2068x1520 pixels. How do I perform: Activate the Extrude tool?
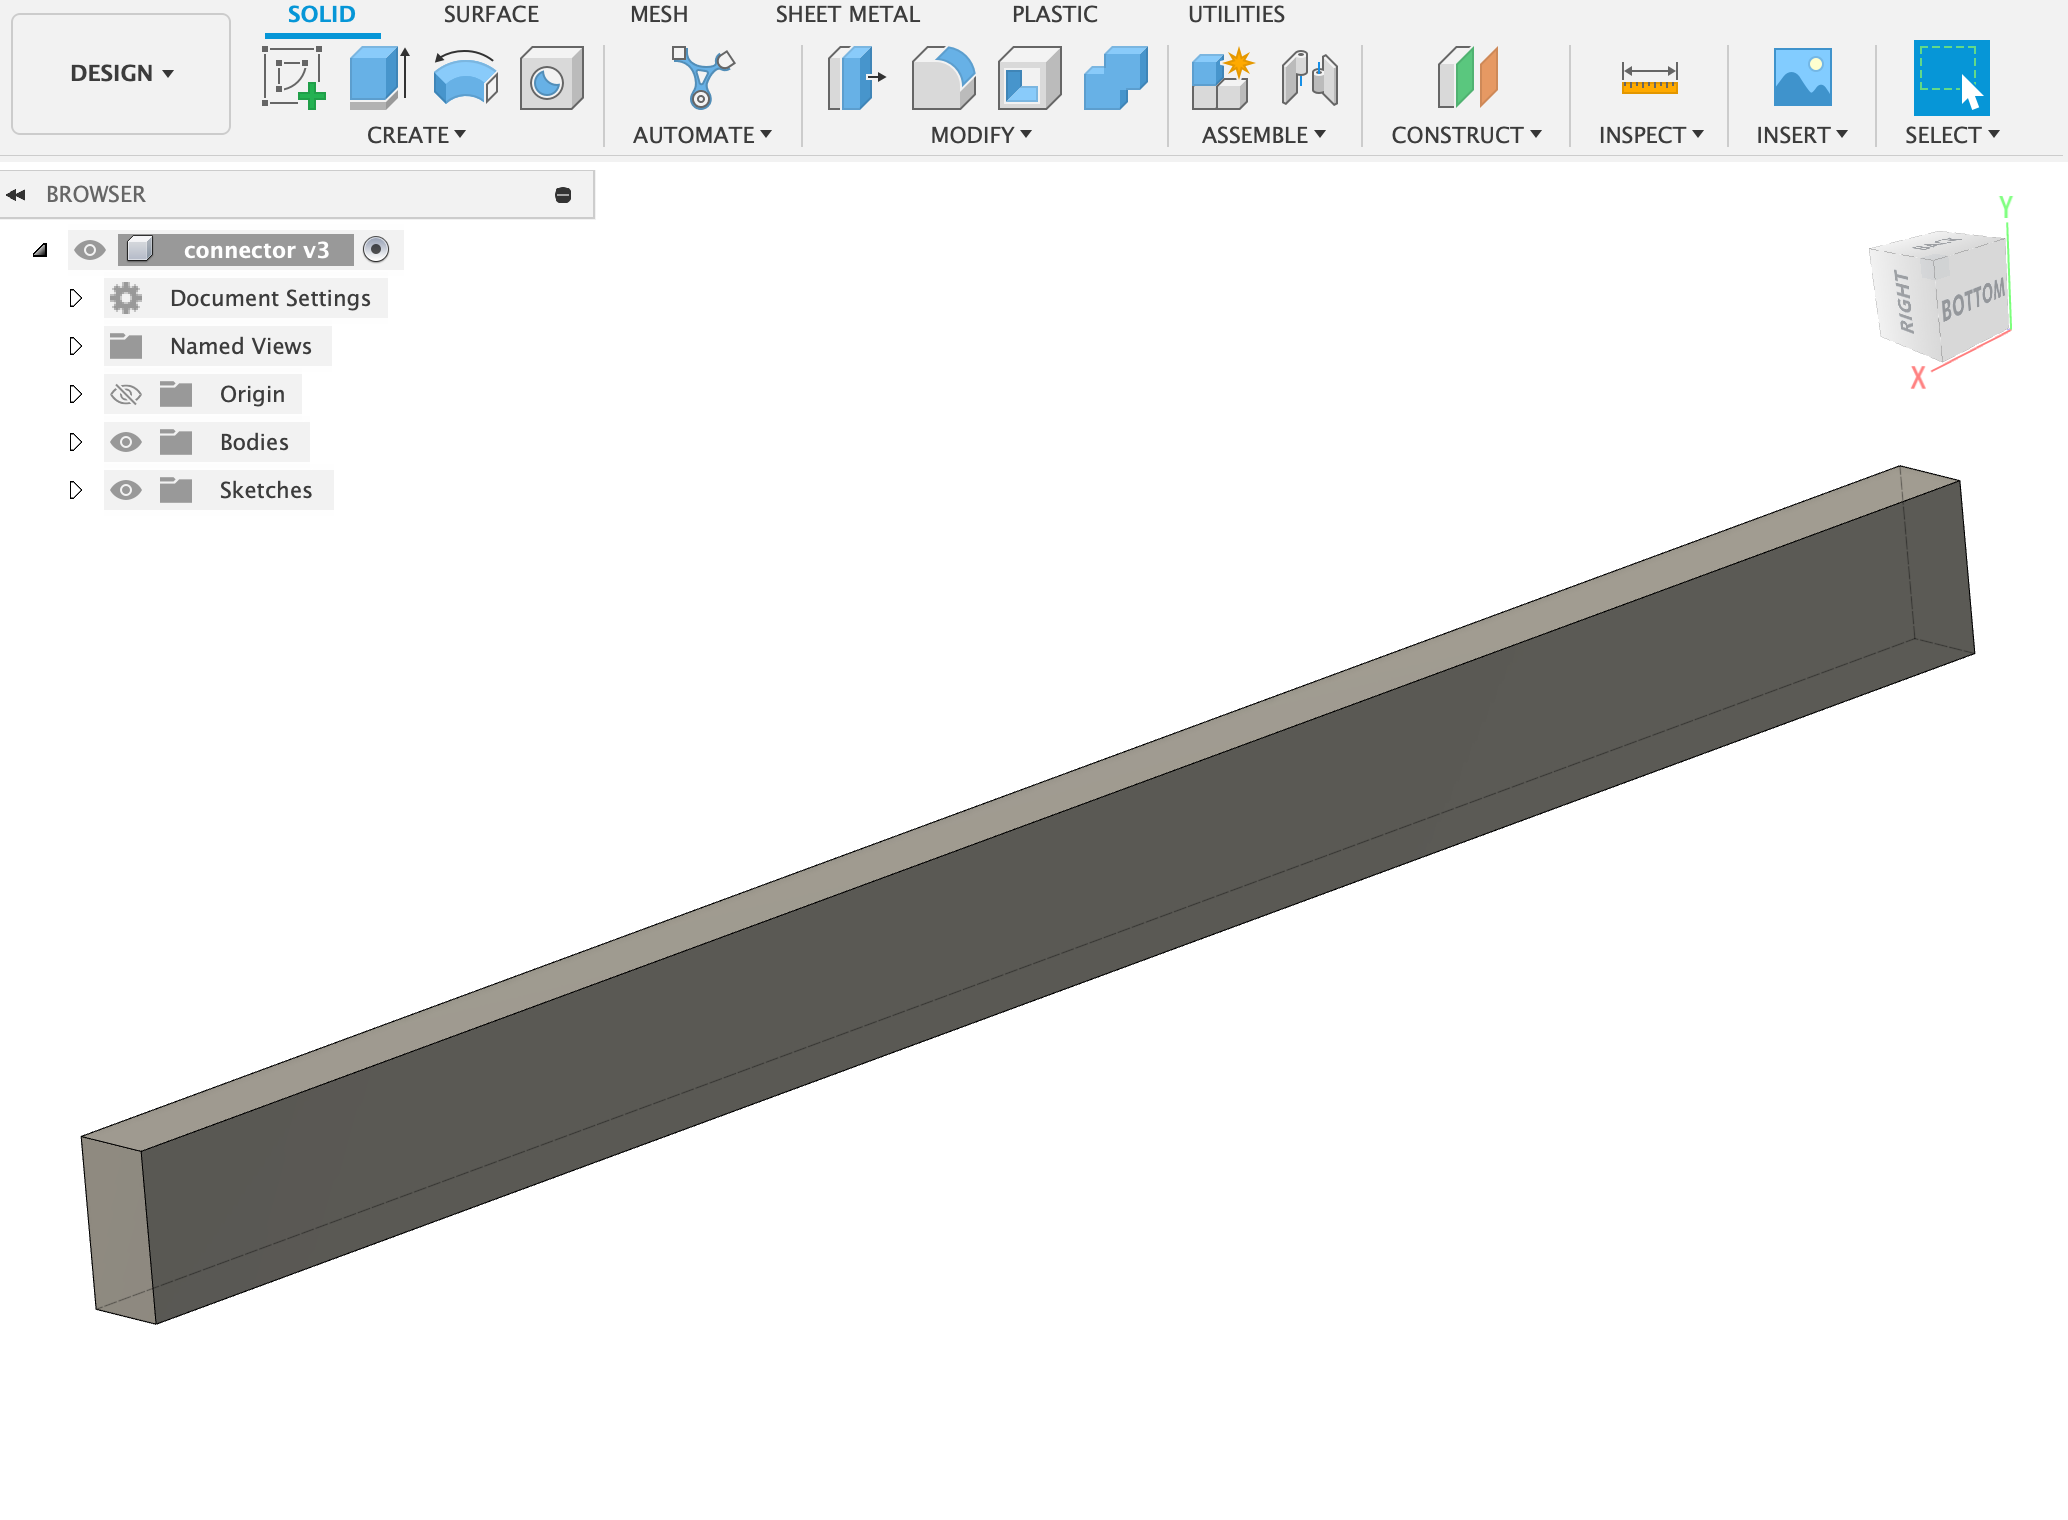[x=377, y=80]
